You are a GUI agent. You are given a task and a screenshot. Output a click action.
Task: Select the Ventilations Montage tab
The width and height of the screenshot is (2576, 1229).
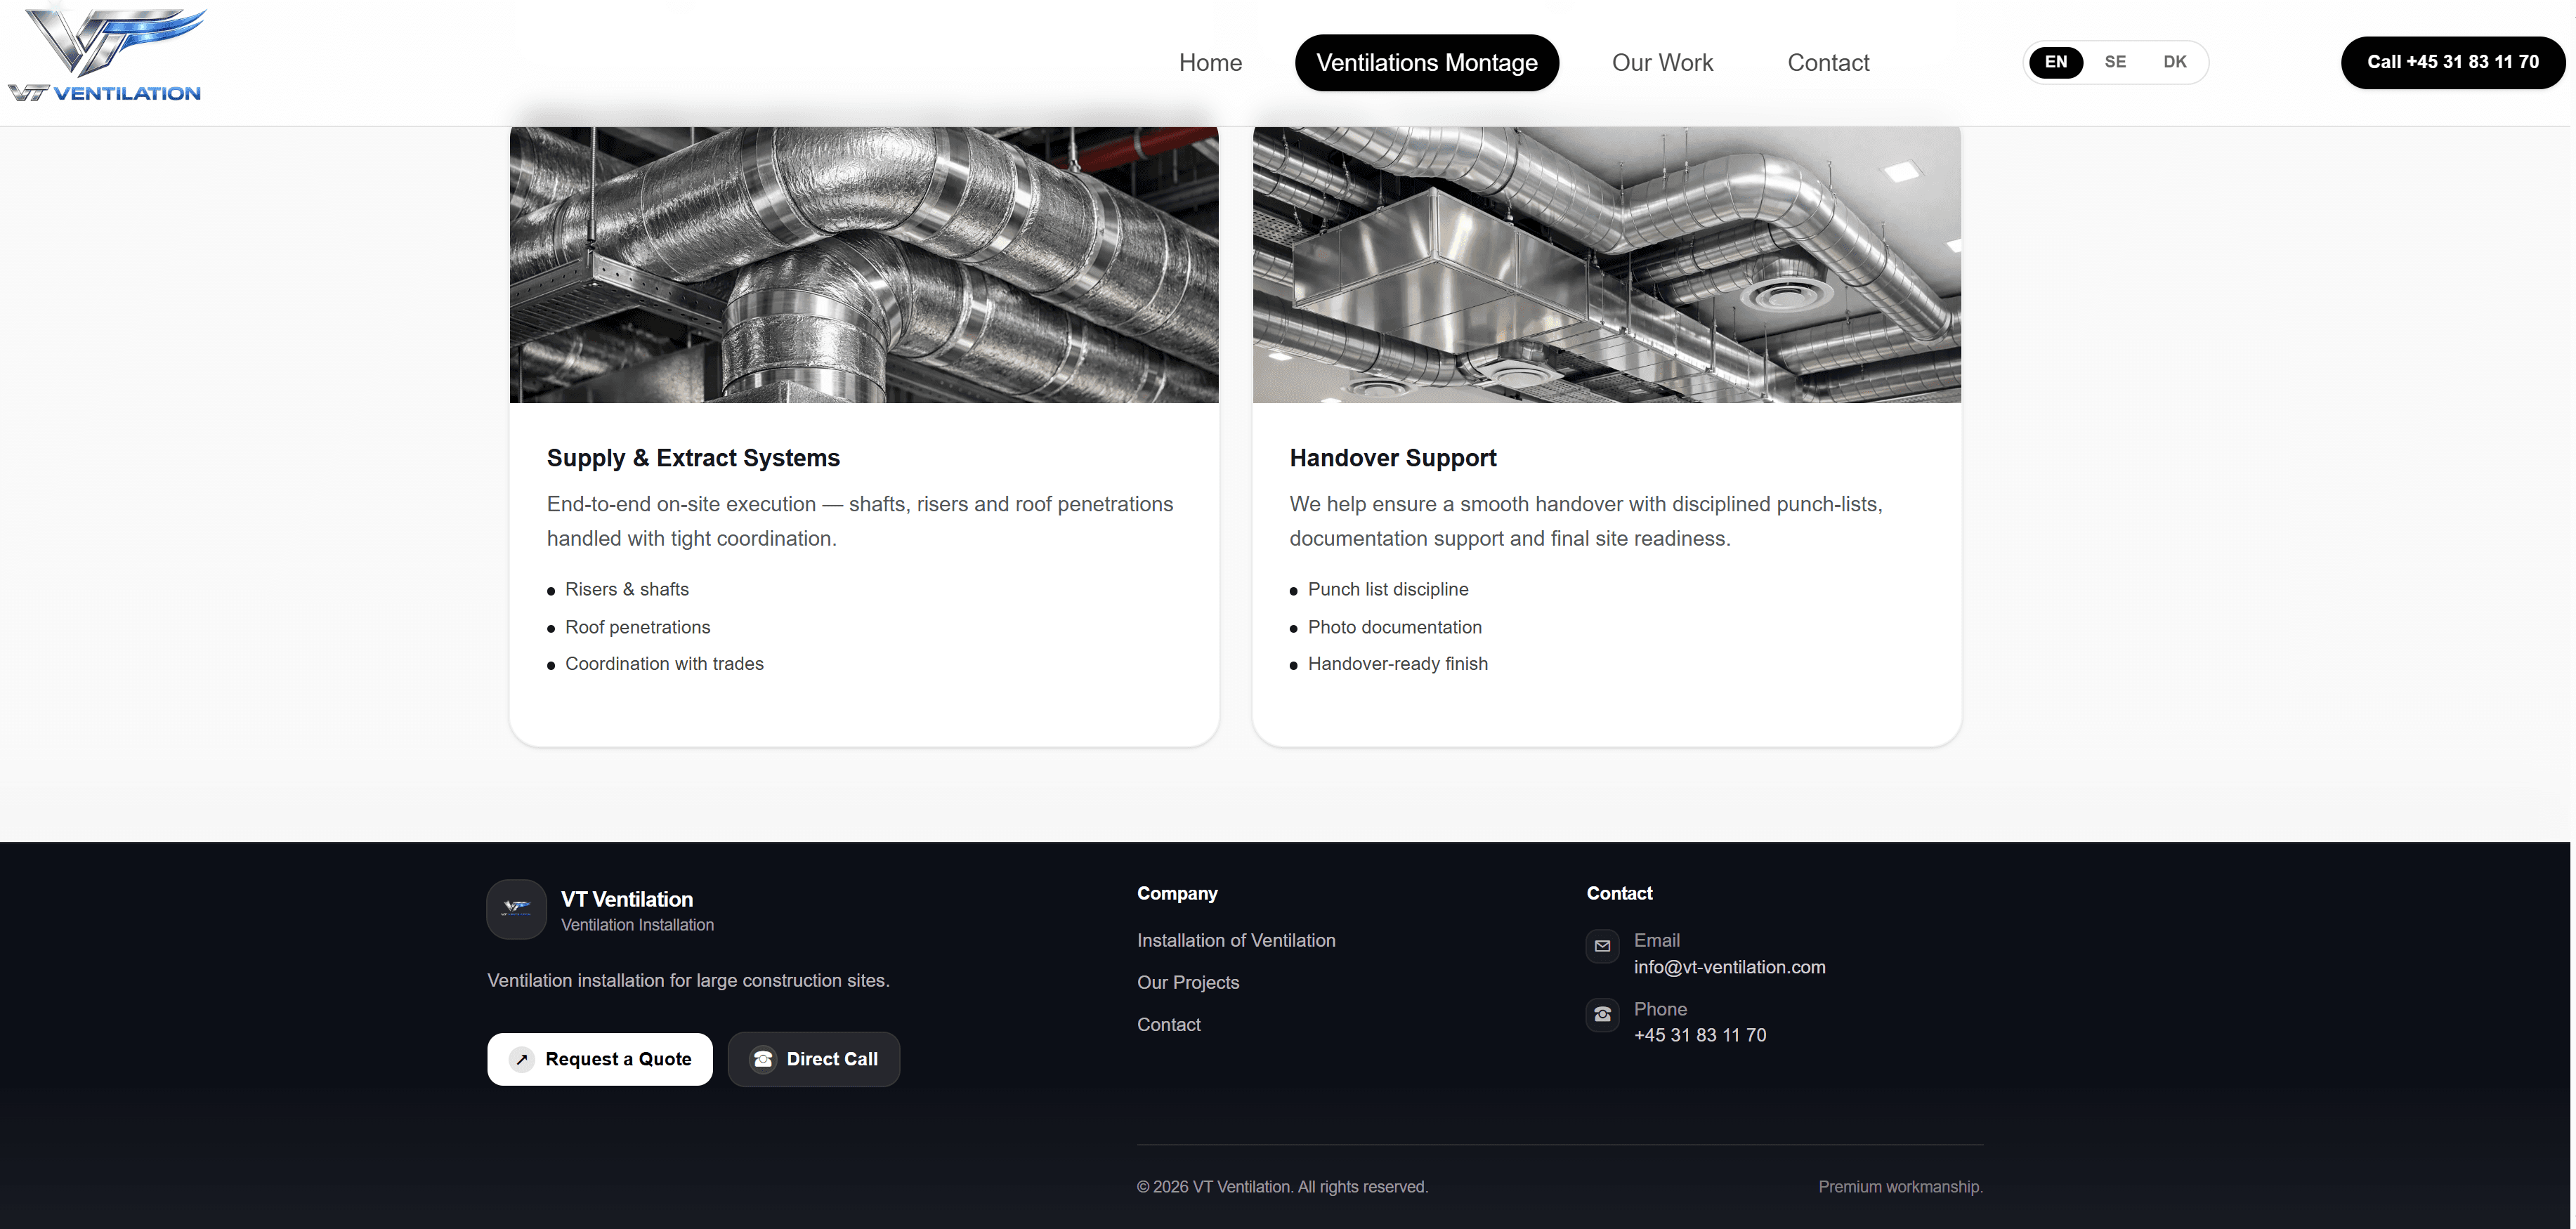pos(1426,63)
